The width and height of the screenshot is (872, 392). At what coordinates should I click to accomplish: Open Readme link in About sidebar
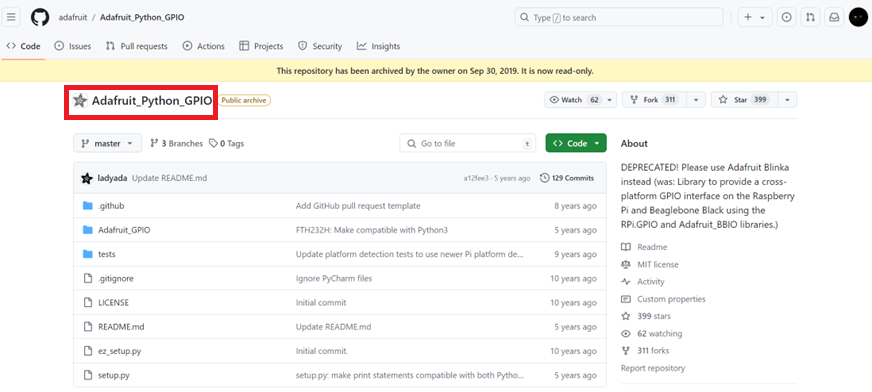(645, 247)
